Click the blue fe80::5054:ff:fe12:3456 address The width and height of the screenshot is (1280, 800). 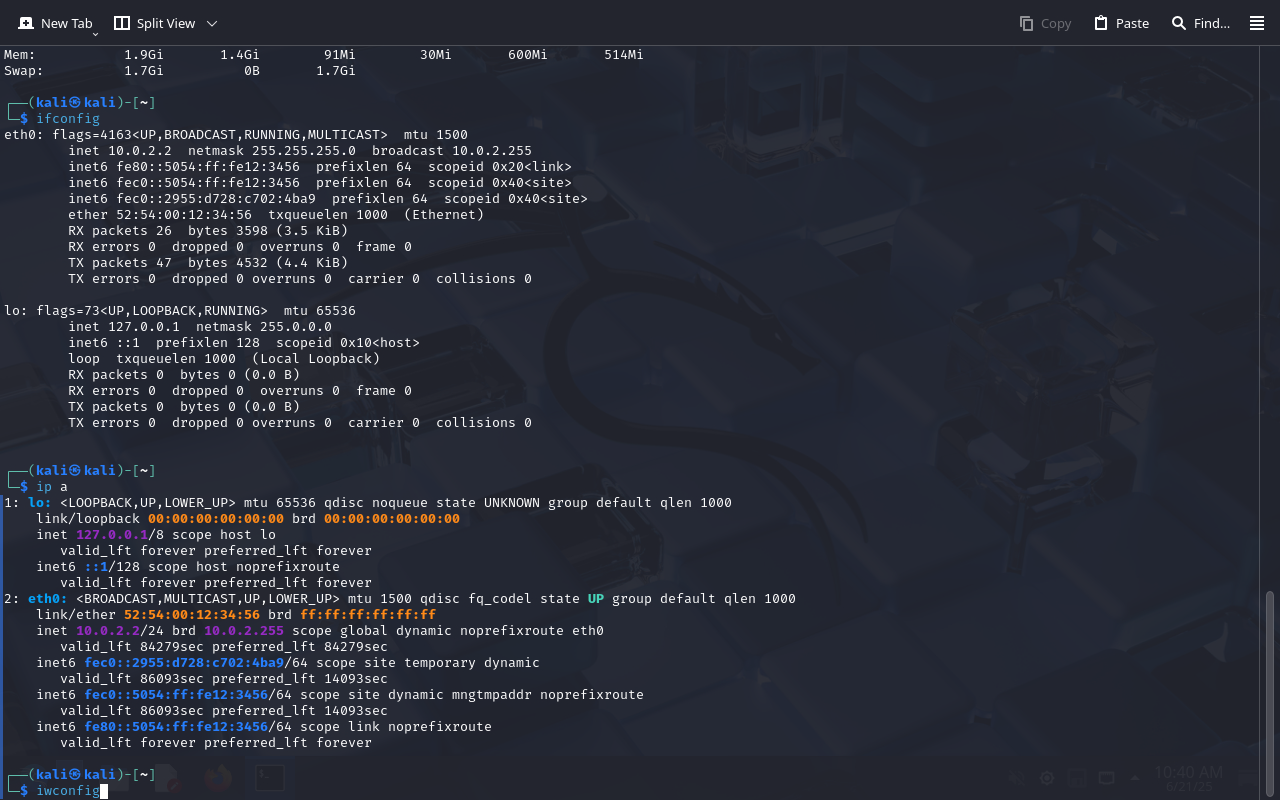pos(176,727)
